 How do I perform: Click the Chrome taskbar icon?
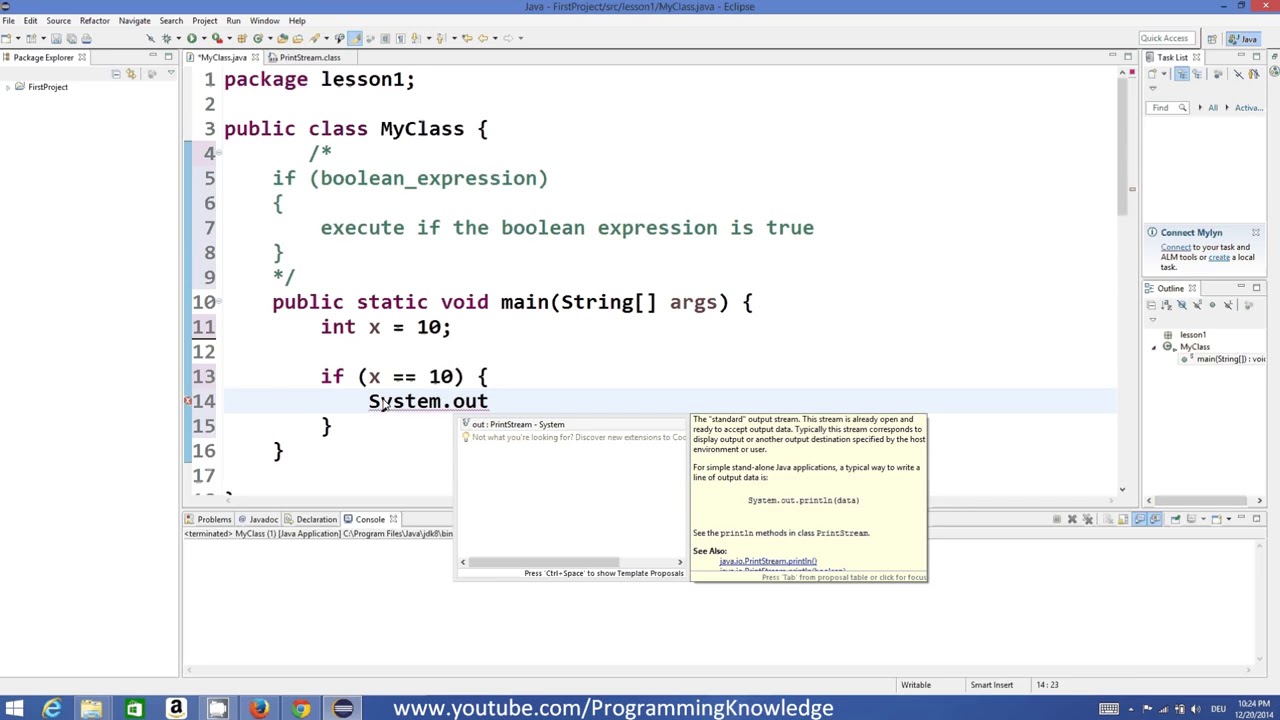(301, 708)
